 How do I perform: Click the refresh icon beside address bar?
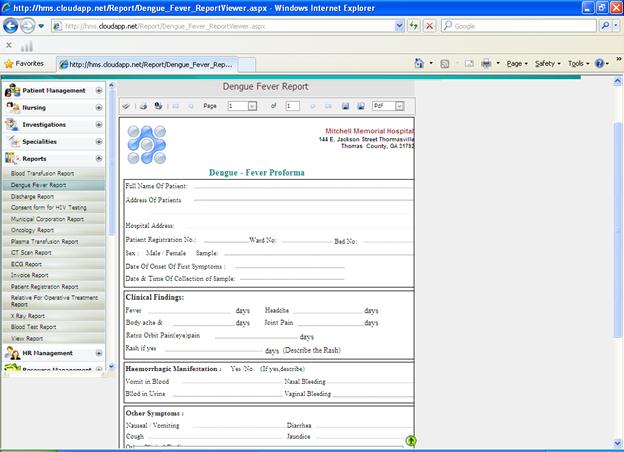(414, 26)
